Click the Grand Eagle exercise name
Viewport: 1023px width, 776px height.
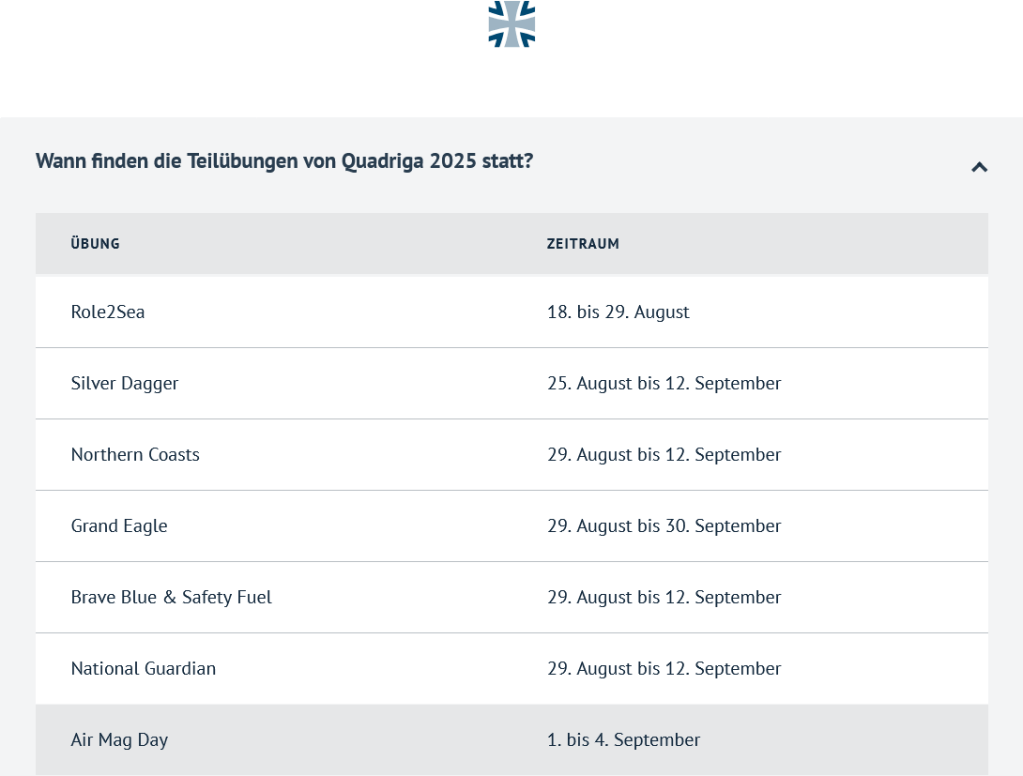click(119, 526)
